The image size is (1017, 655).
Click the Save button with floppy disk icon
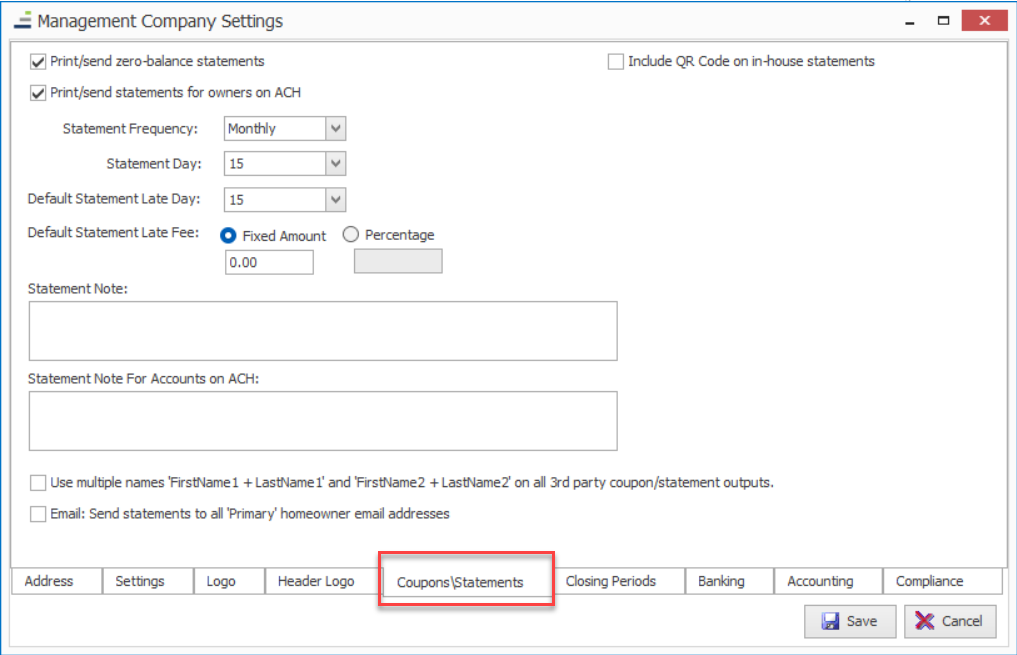pyautogui.click(x=849, y=621)
